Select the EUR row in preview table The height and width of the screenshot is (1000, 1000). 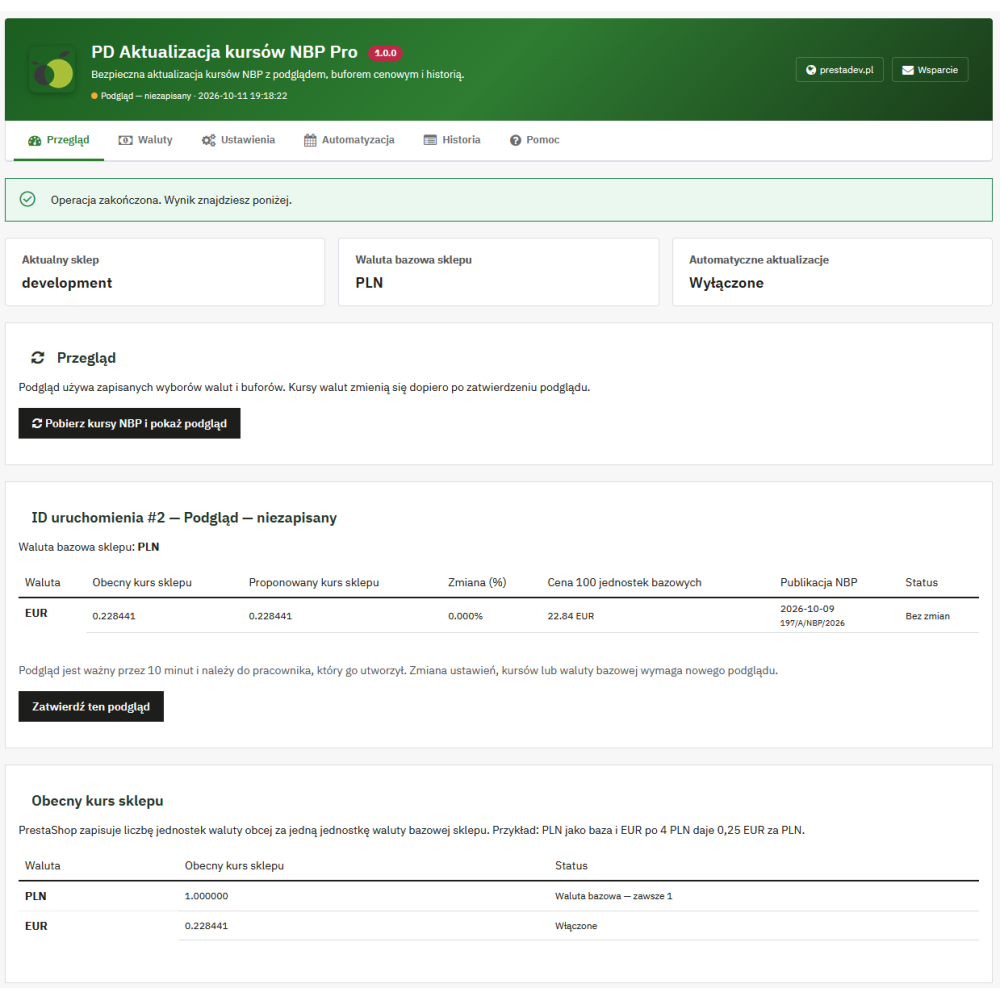coord(499,616)
